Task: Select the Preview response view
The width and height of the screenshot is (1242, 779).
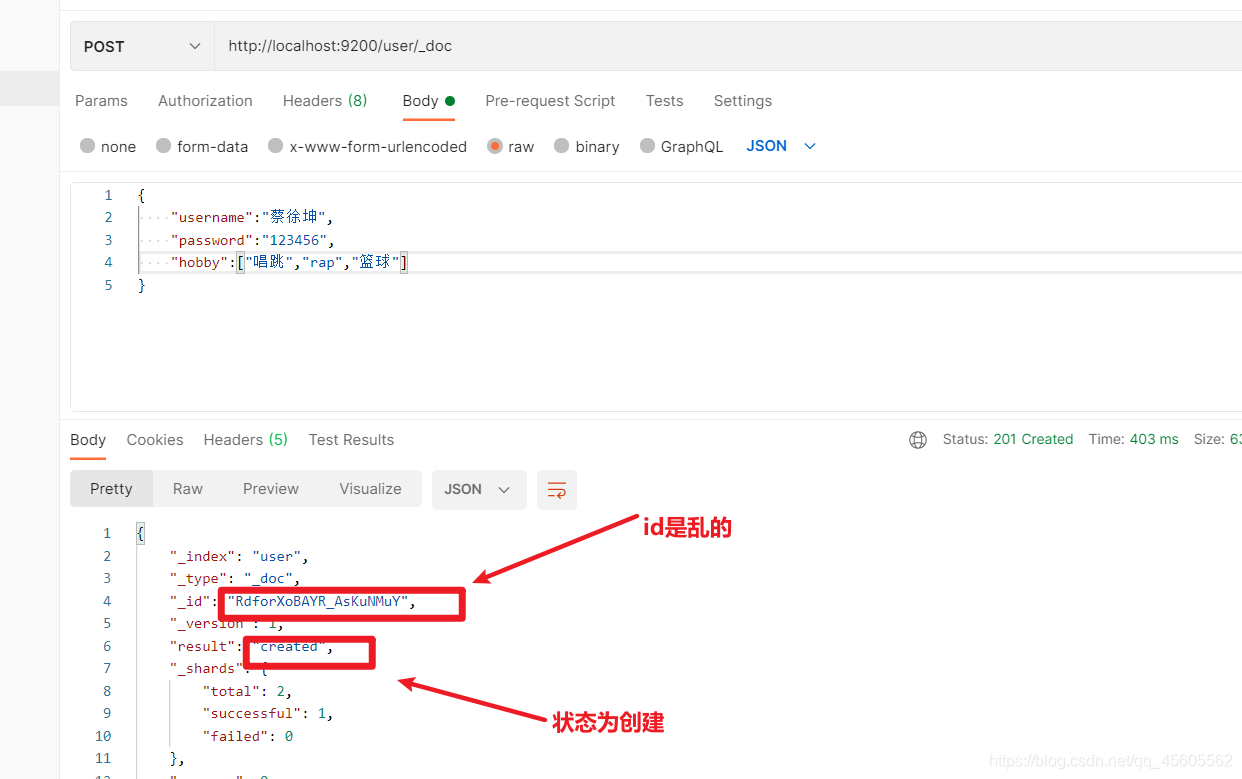Action: pos(271,489)
